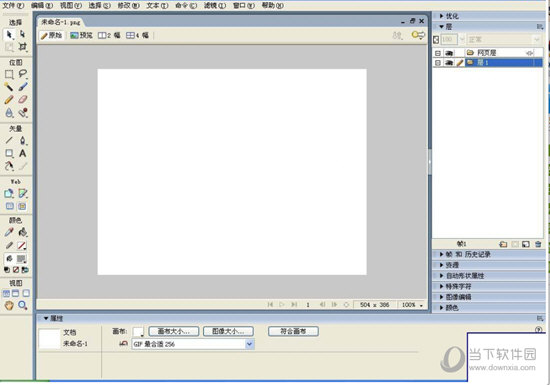Expand the 特殊字符 panel
This screenshot has width=550, height=385.
pos(442,286)
